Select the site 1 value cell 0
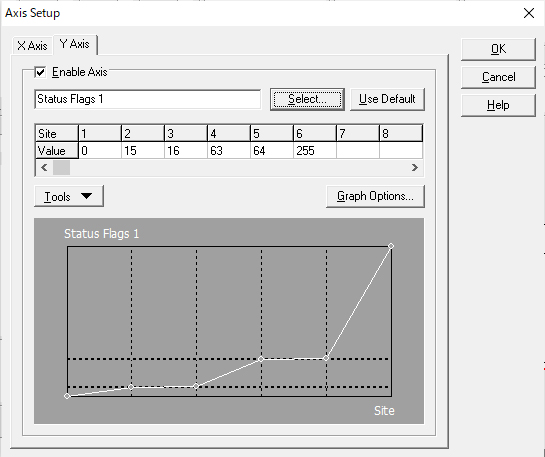Viewport: 545px width, 457px height. (x=100, y=150)
